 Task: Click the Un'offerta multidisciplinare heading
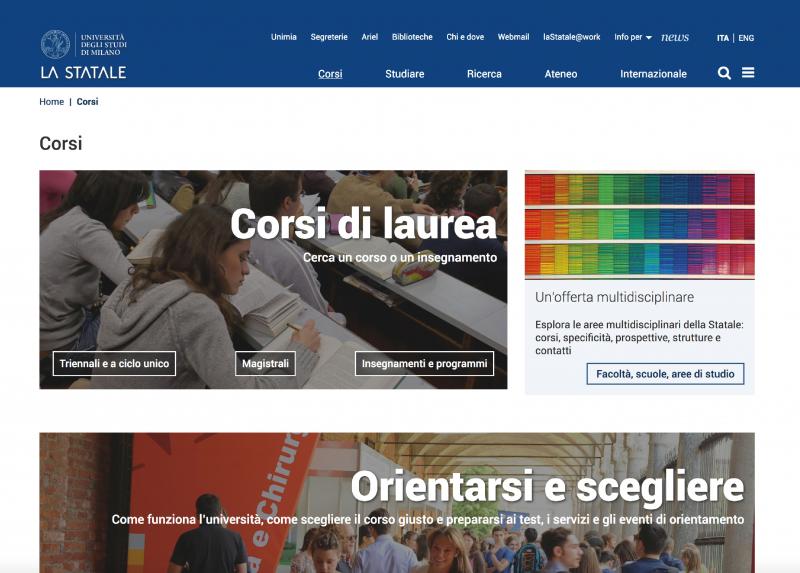click(614, 297)
